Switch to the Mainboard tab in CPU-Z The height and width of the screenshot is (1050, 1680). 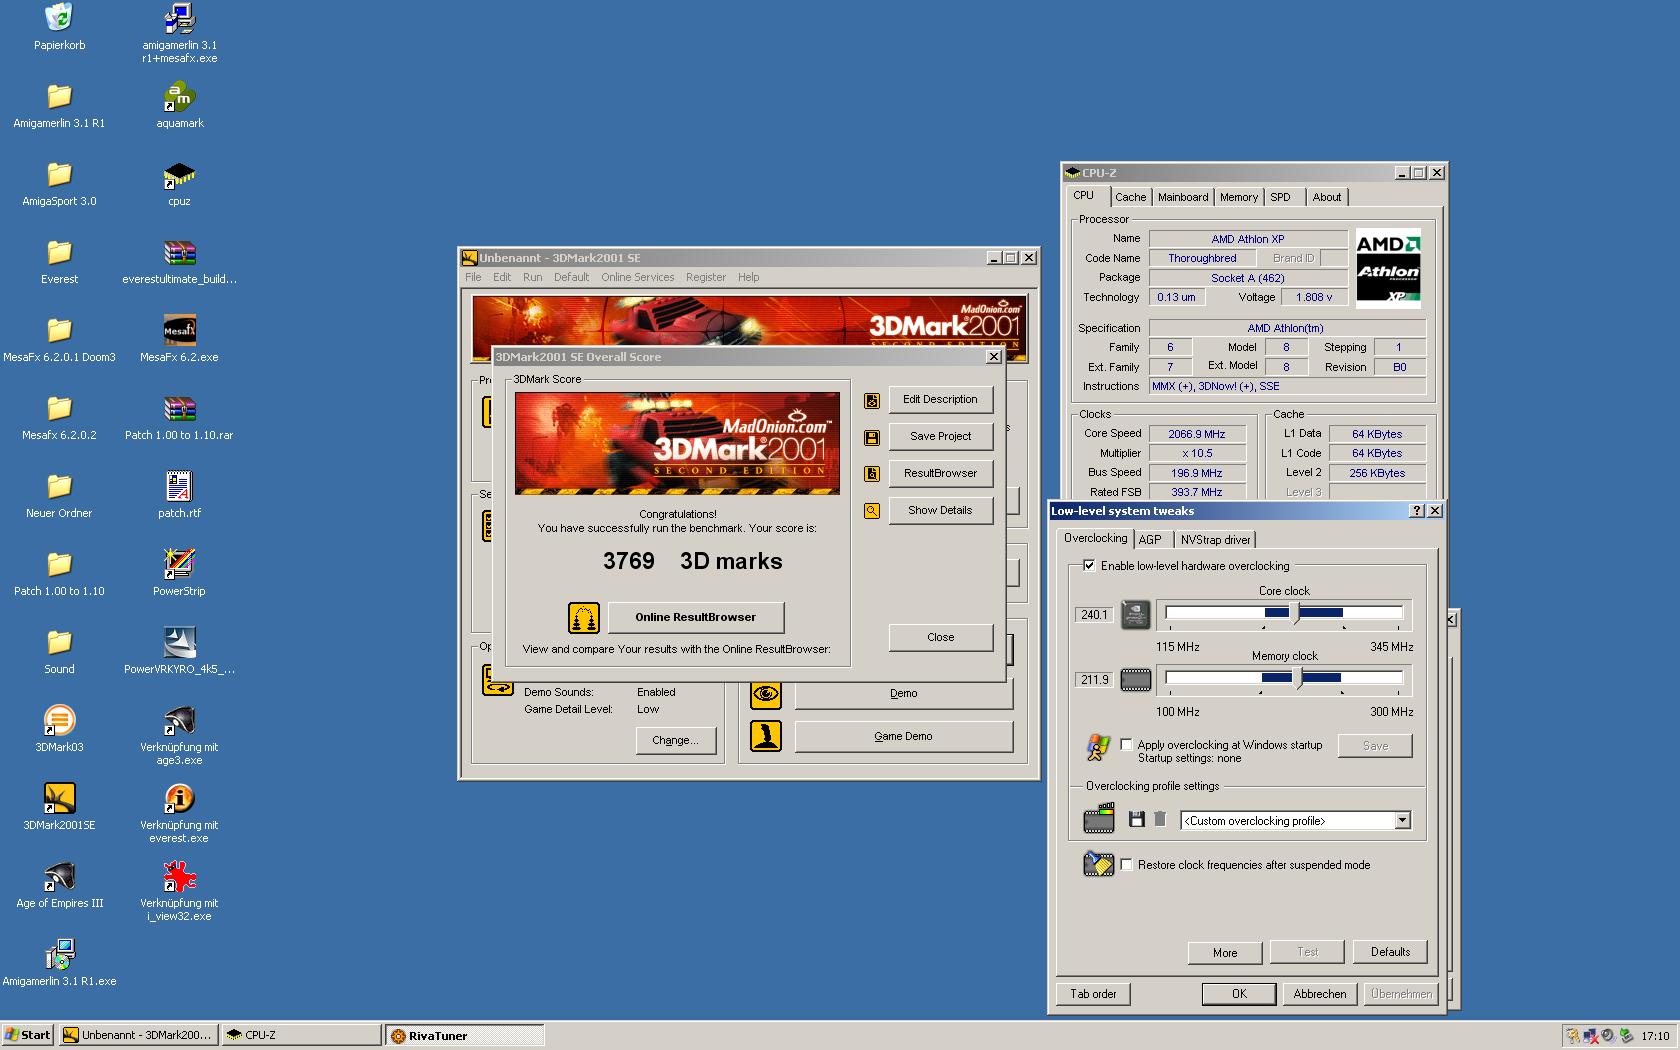[1182, 197]
